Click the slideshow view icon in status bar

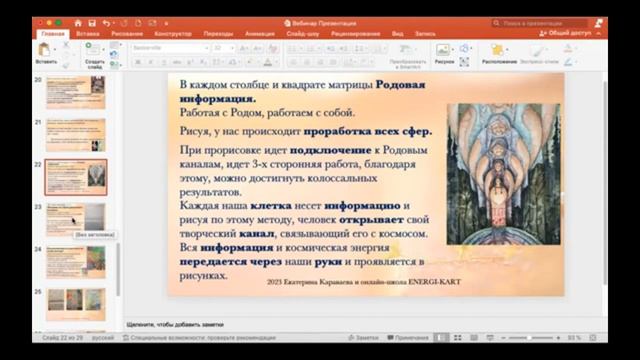tap(490, 338)
